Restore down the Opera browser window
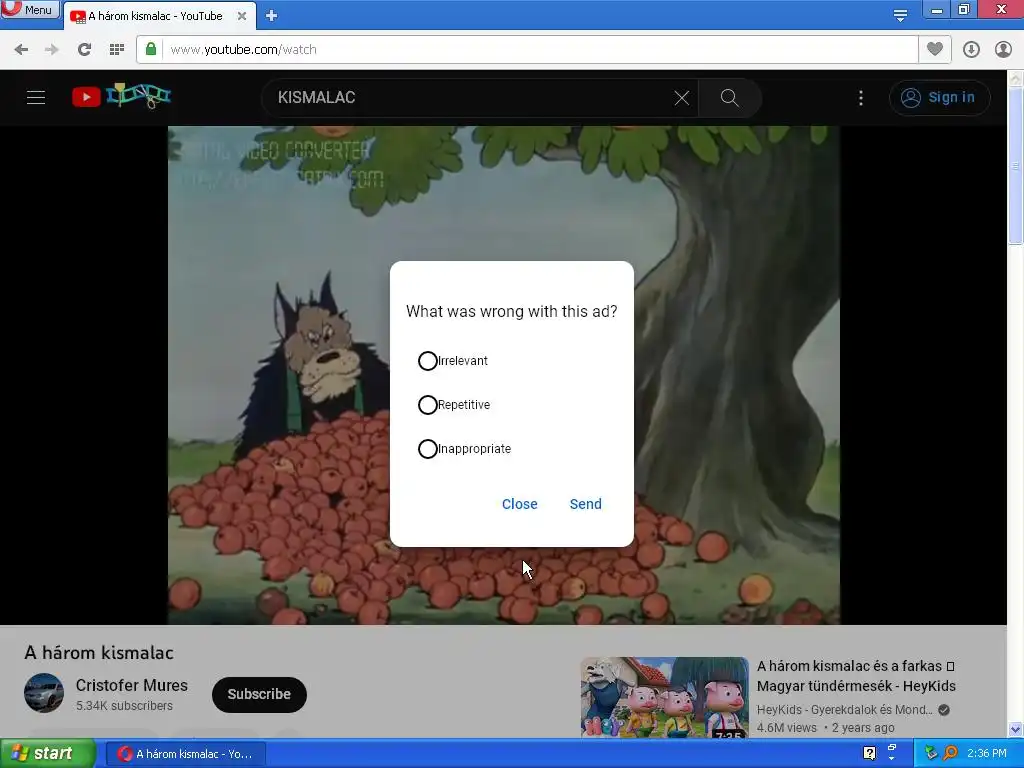The image size is (1024, 768). coord(964,10)
